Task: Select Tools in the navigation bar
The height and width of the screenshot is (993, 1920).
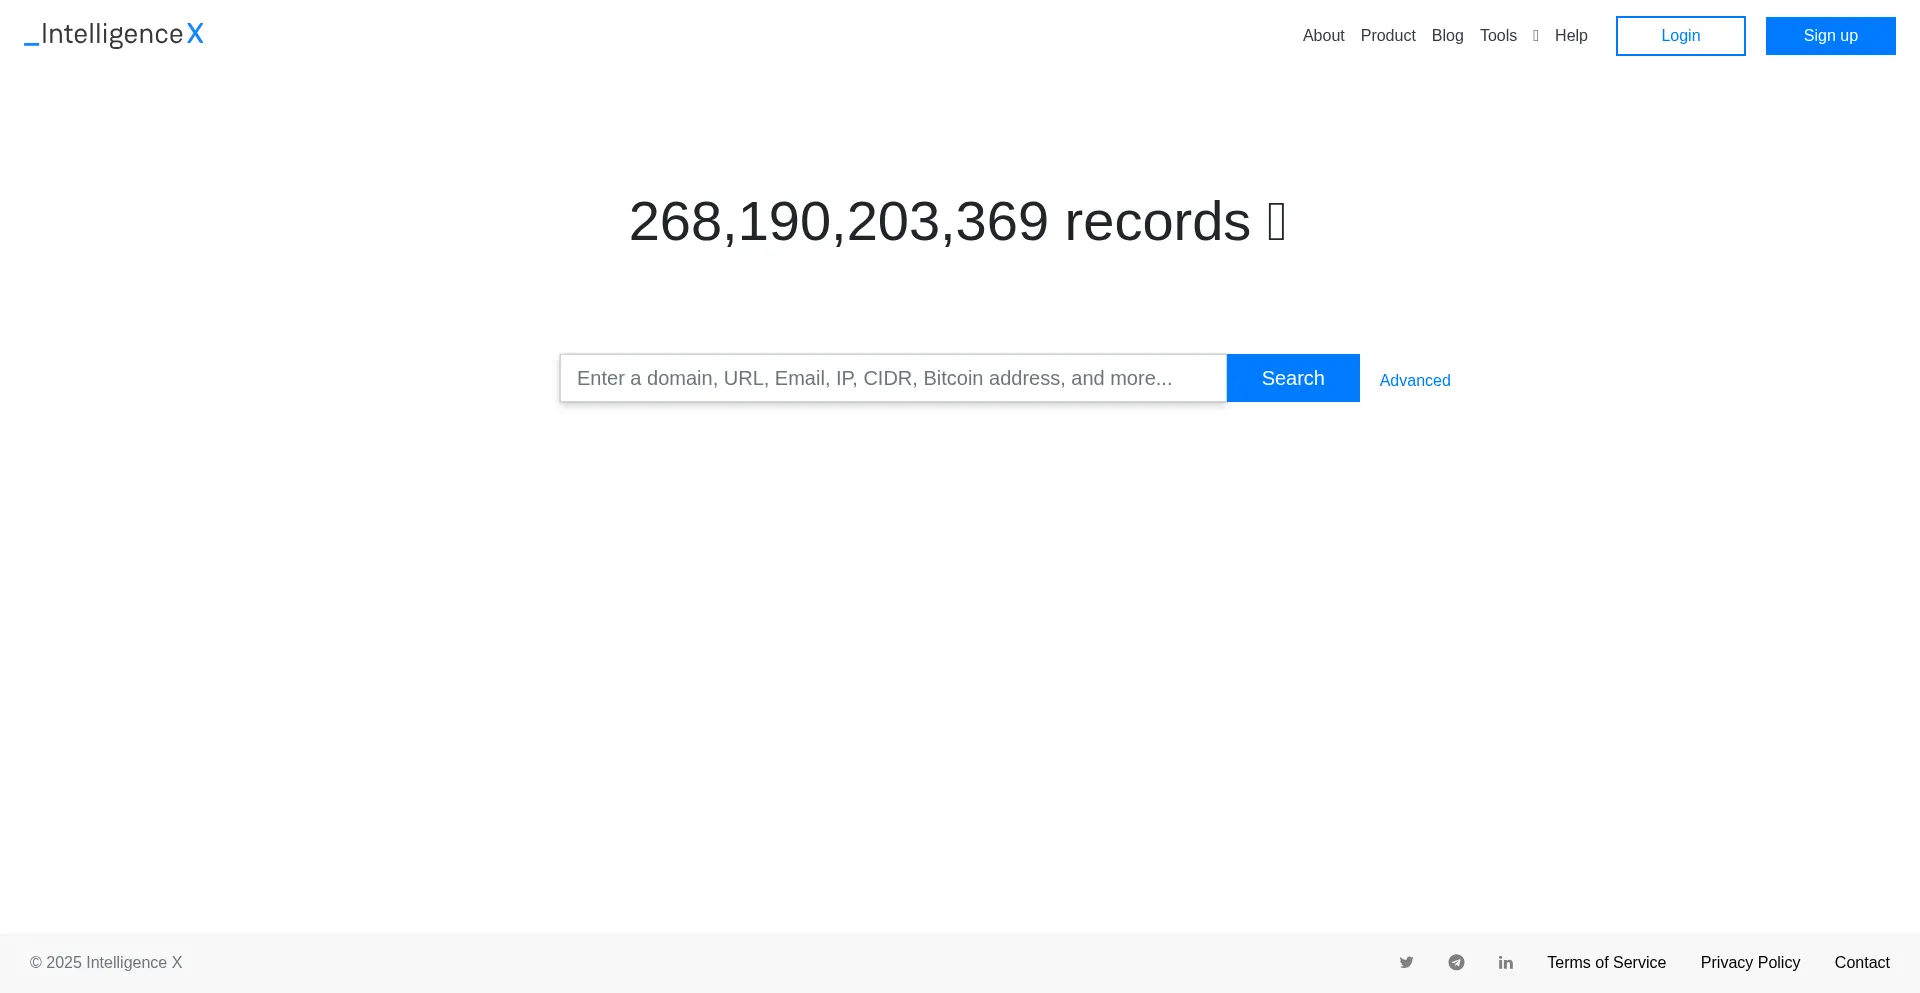Action: [1498, 36]
